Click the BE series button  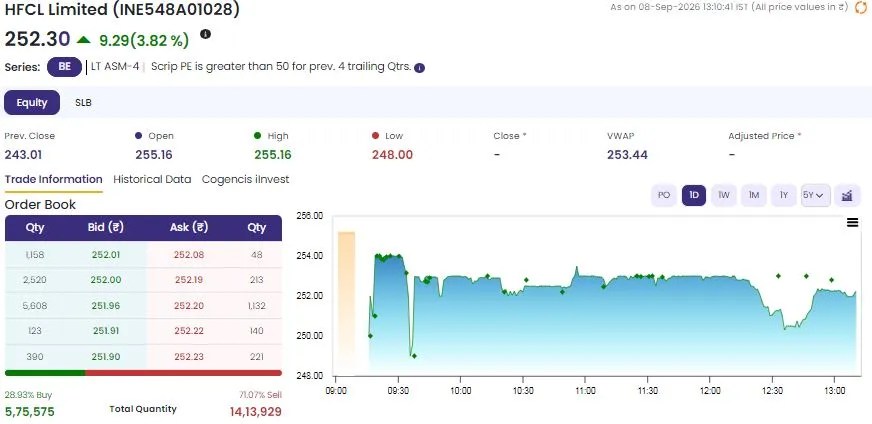pyautogui.click(x=65, y=67)
